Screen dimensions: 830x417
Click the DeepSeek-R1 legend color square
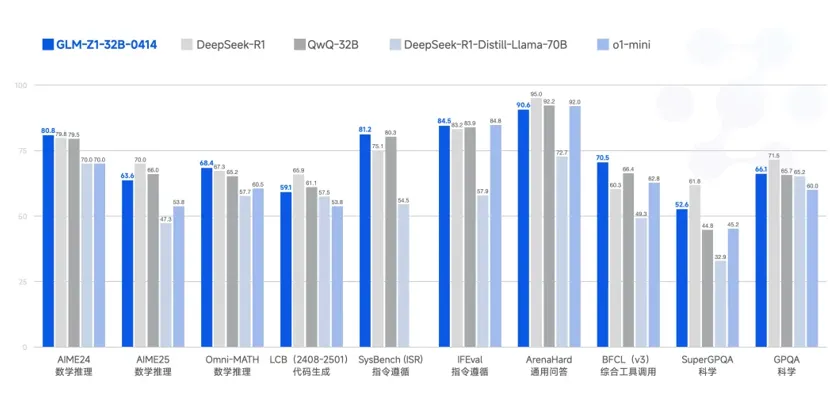click(x=187, y=44)
